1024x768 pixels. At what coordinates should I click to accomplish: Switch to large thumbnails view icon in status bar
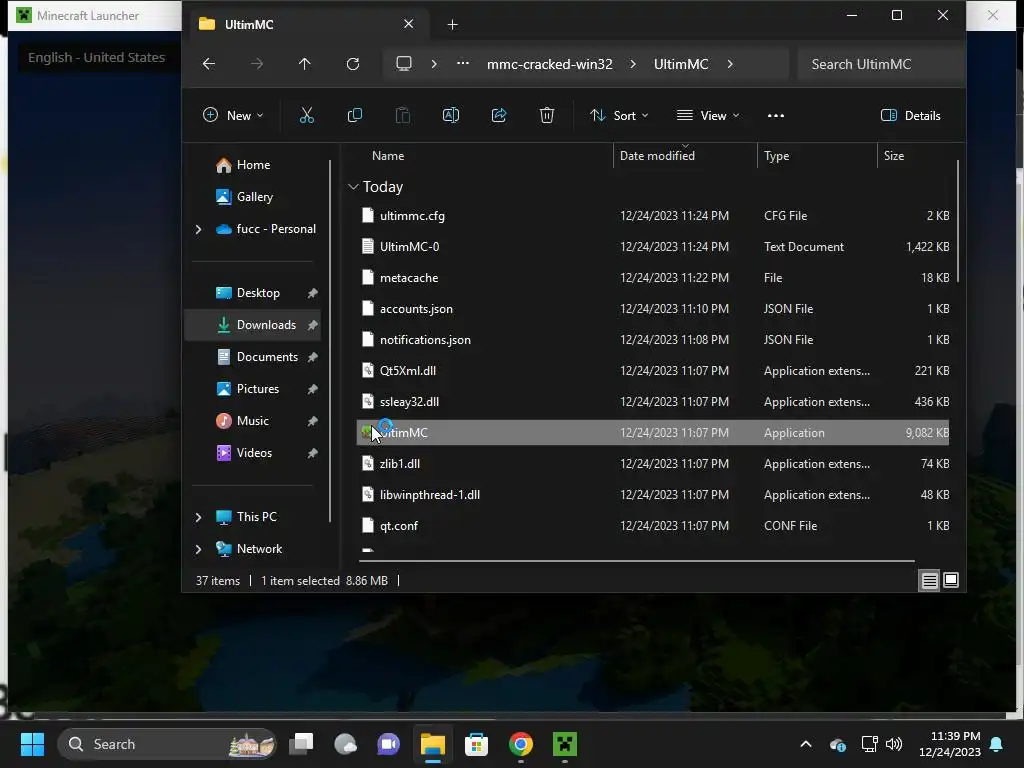[x=951, y=581]
